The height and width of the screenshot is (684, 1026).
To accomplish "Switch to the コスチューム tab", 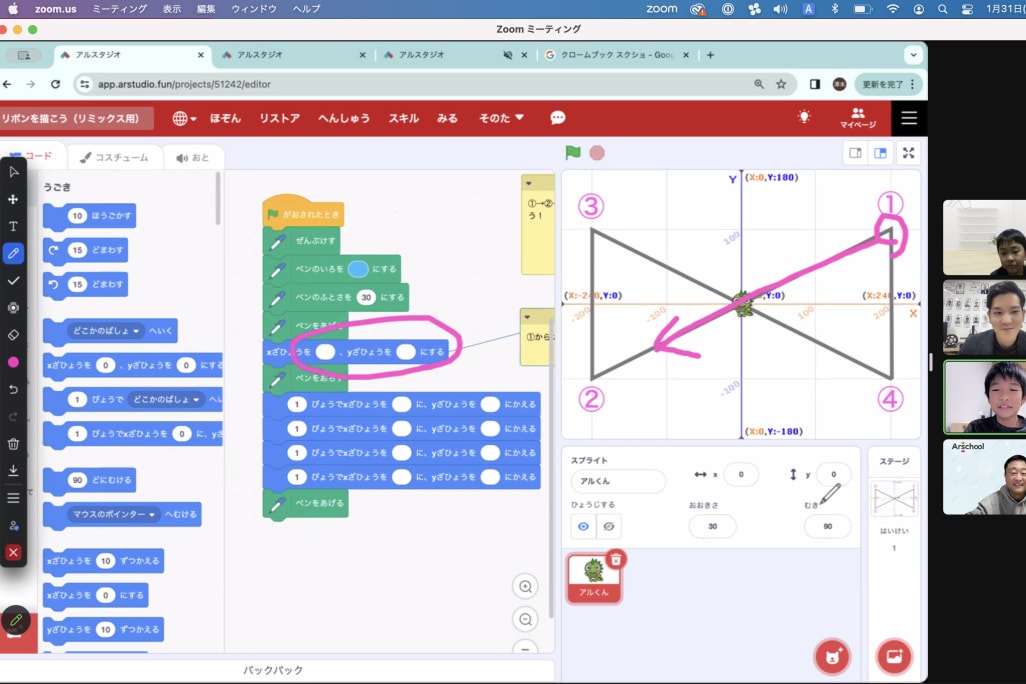I will pos(114,157).
